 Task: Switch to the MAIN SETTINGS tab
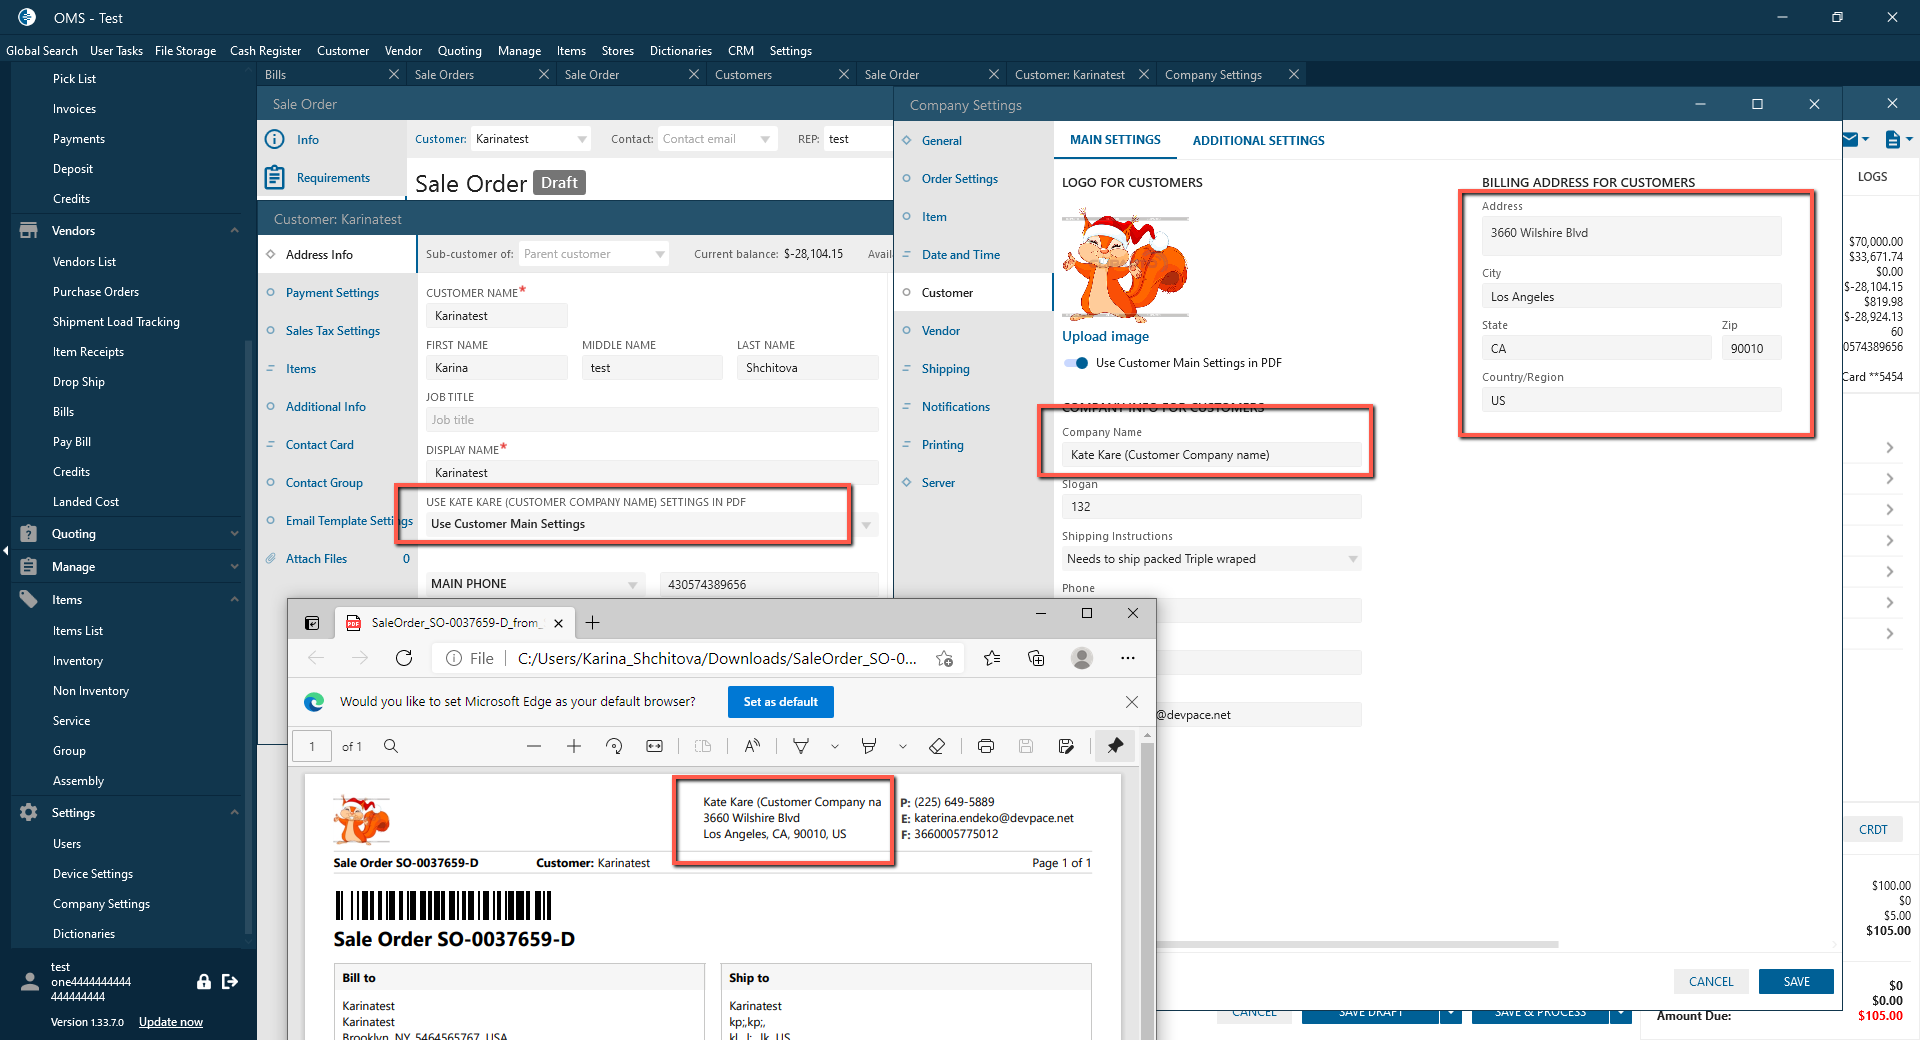(1115, 140)
